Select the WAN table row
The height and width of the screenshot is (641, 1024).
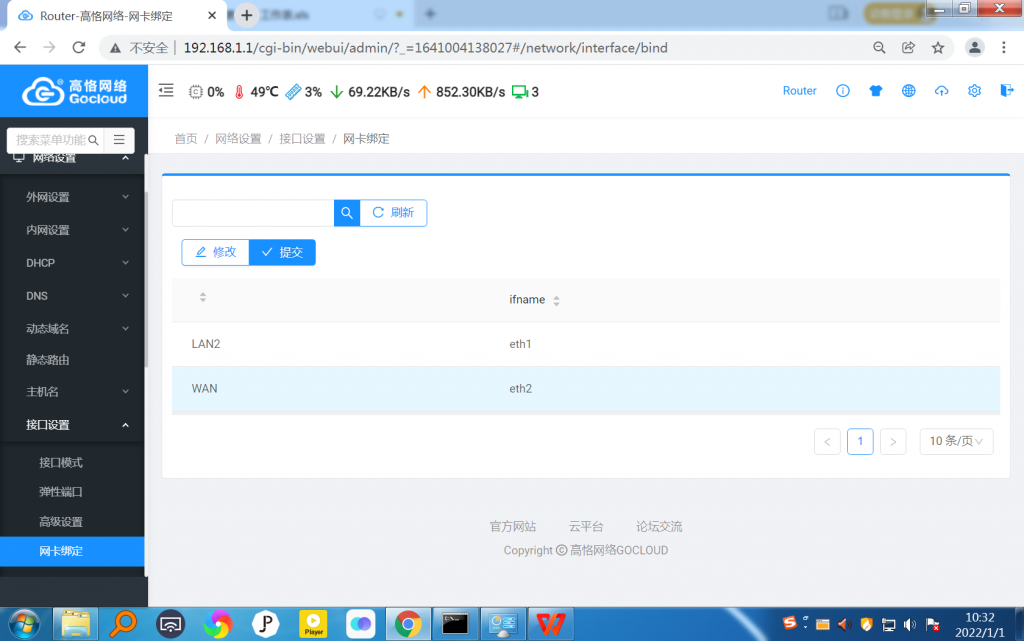586,388
